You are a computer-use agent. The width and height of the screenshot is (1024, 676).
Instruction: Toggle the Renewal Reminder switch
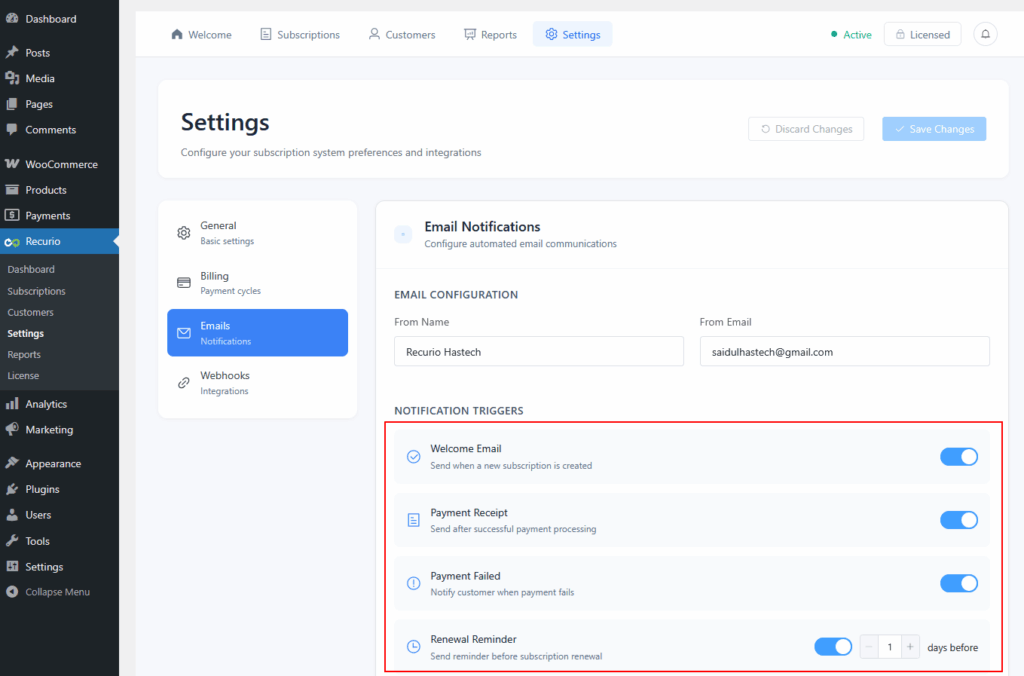coord(833,647)
